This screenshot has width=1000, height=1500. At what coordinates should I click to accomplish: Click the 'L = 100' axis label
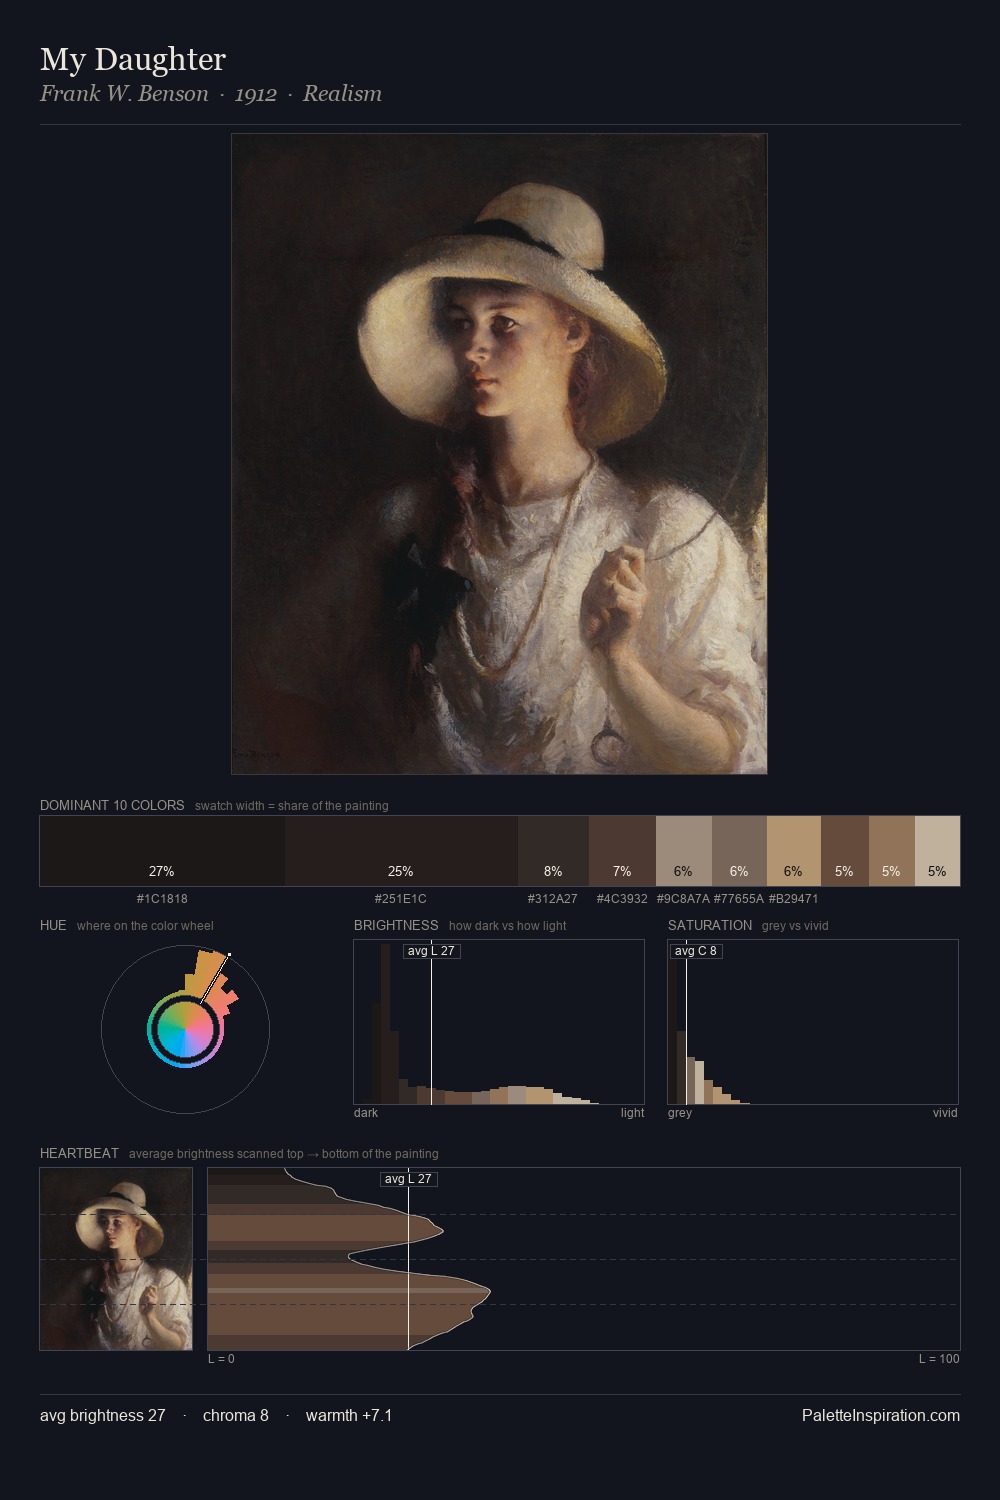[x=939, y=1358]
